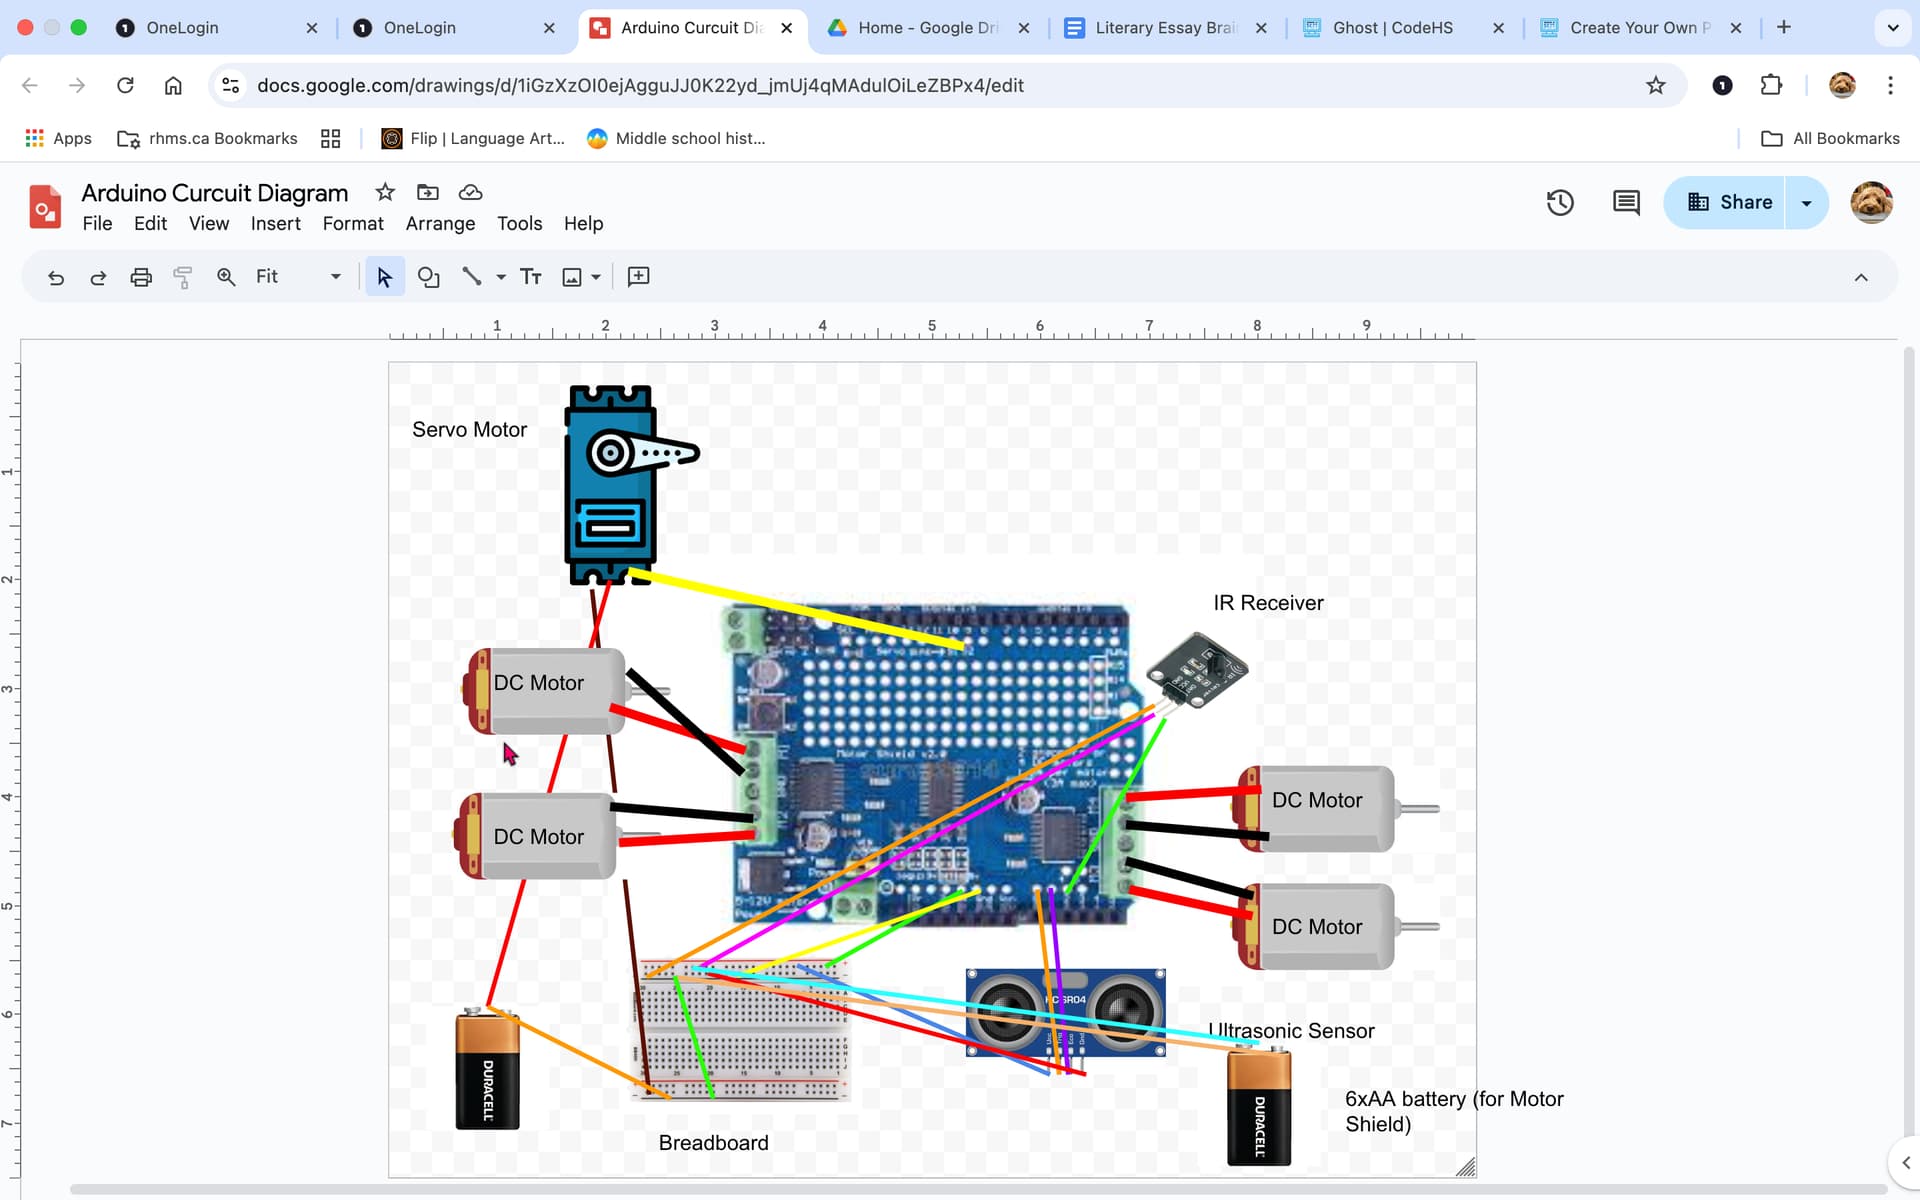This screenshot has height=1200, width=1920.
Task: Click the Undo icon
Action: coord(55,277)
